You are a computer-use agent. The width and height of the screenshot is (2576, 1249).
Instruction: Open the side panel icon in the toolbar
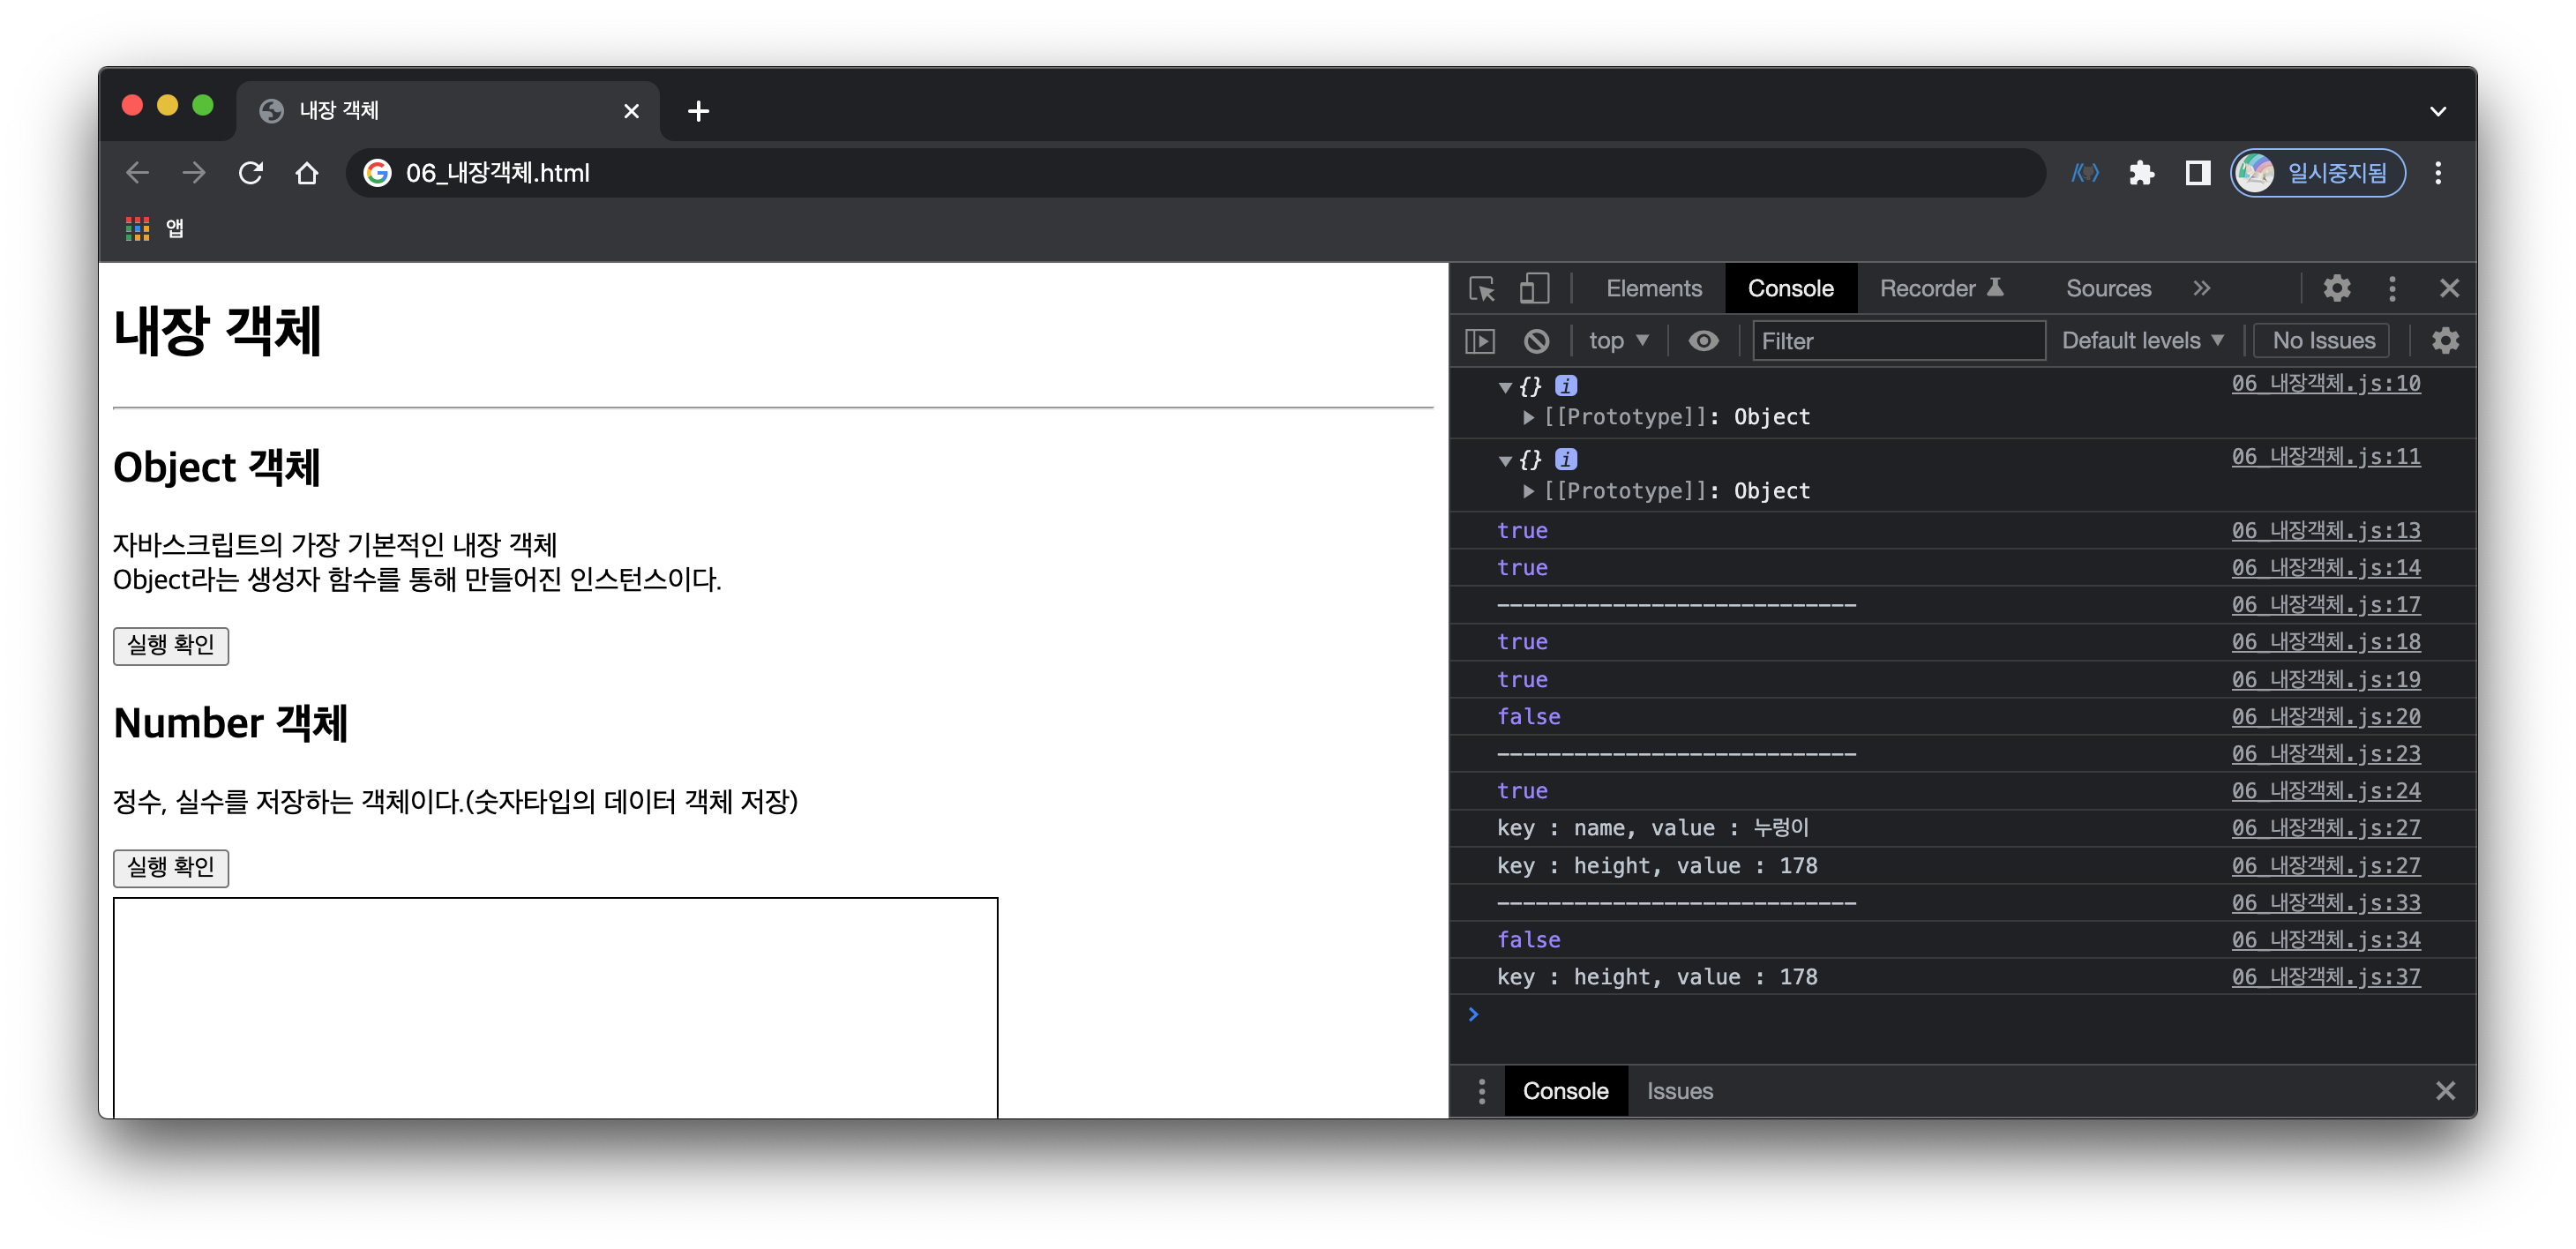(x=2197, y=173)
